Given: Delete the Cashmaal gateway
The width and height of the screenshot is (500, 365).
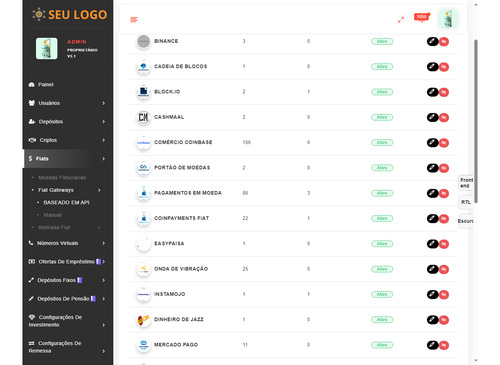Looking at the screenshot, I should [444, 118].
